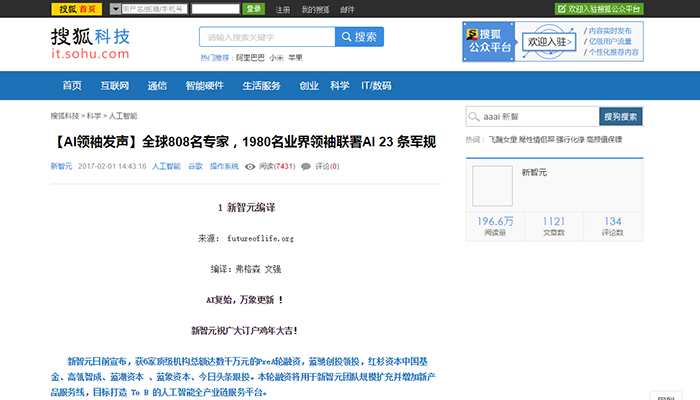
Task: Click the green 登录 button
Action: tap(254, 9)
